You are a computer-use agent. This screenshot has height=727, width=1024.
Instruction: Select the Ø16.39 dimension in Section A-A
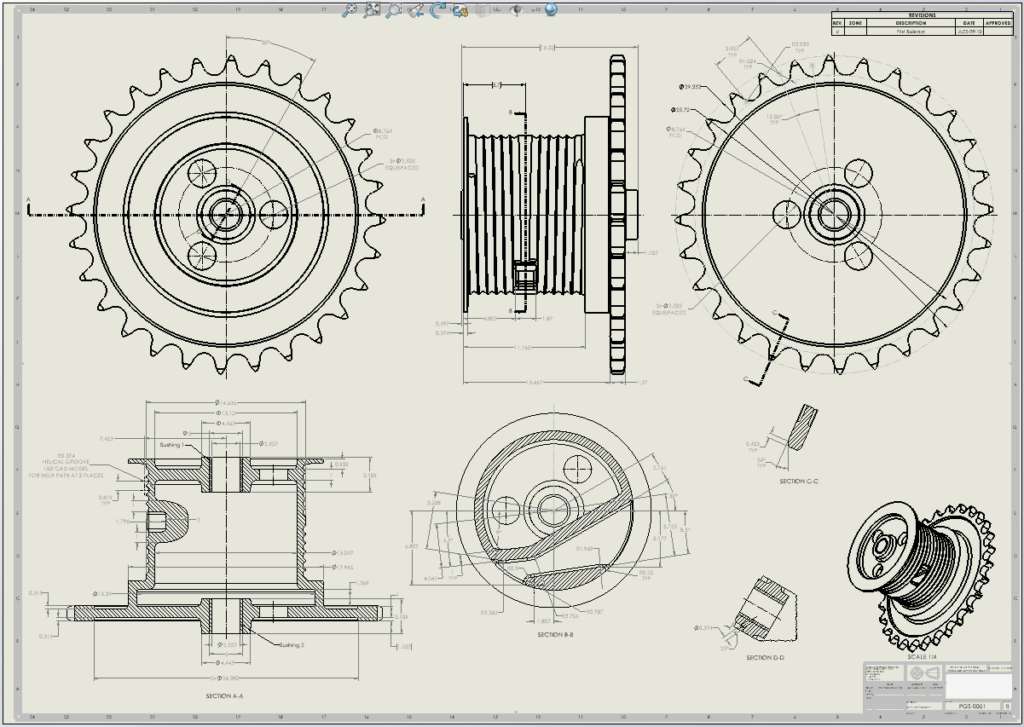click(102, 594)
